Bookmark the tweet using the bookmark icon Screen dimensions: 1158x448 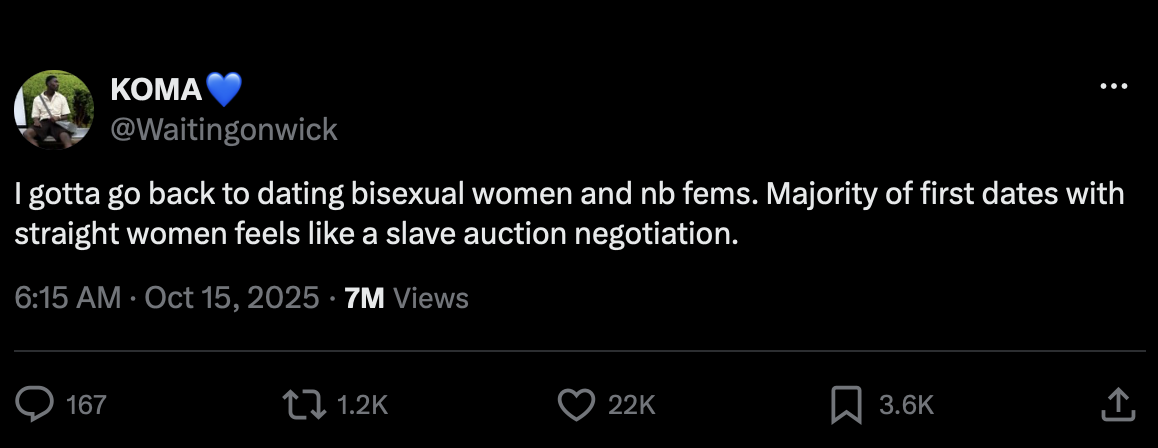click(x=846, y=405)
